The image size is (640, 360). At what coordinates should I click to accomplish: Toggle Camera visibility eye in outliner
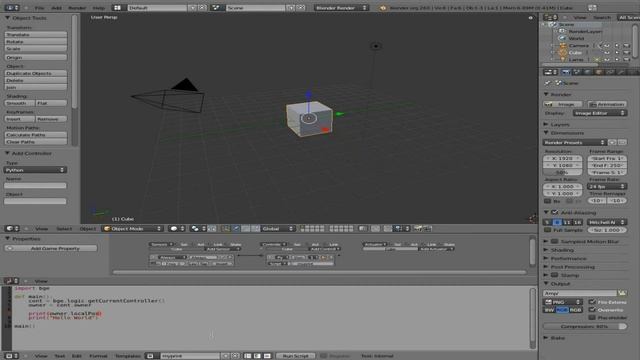[x=607, y=45]
